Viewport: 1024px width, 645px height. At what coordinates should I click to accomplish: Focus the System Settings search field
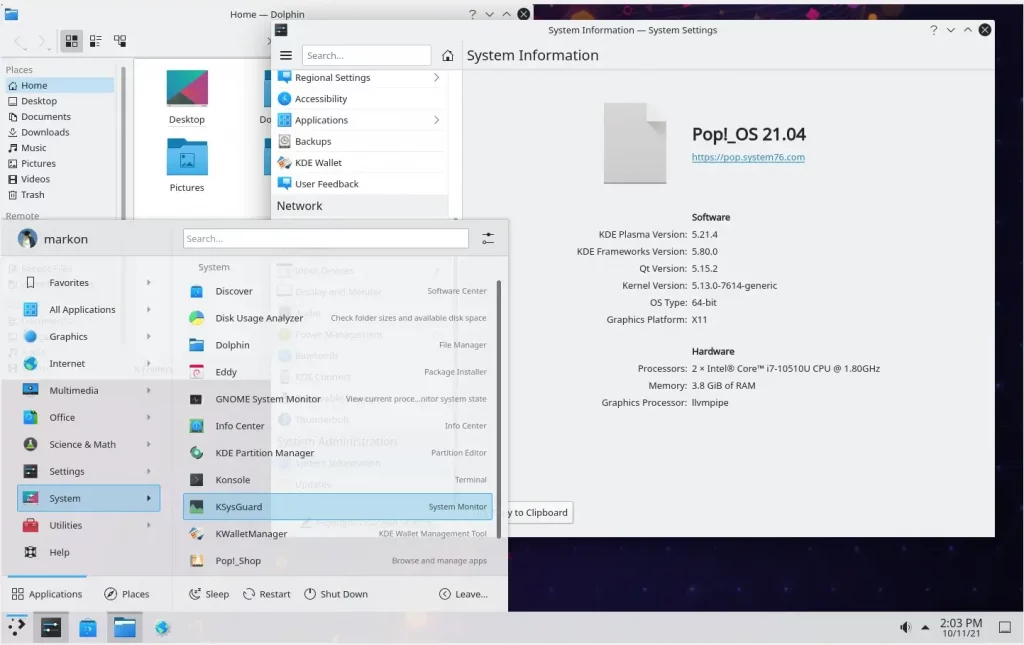tap(366, 55)
